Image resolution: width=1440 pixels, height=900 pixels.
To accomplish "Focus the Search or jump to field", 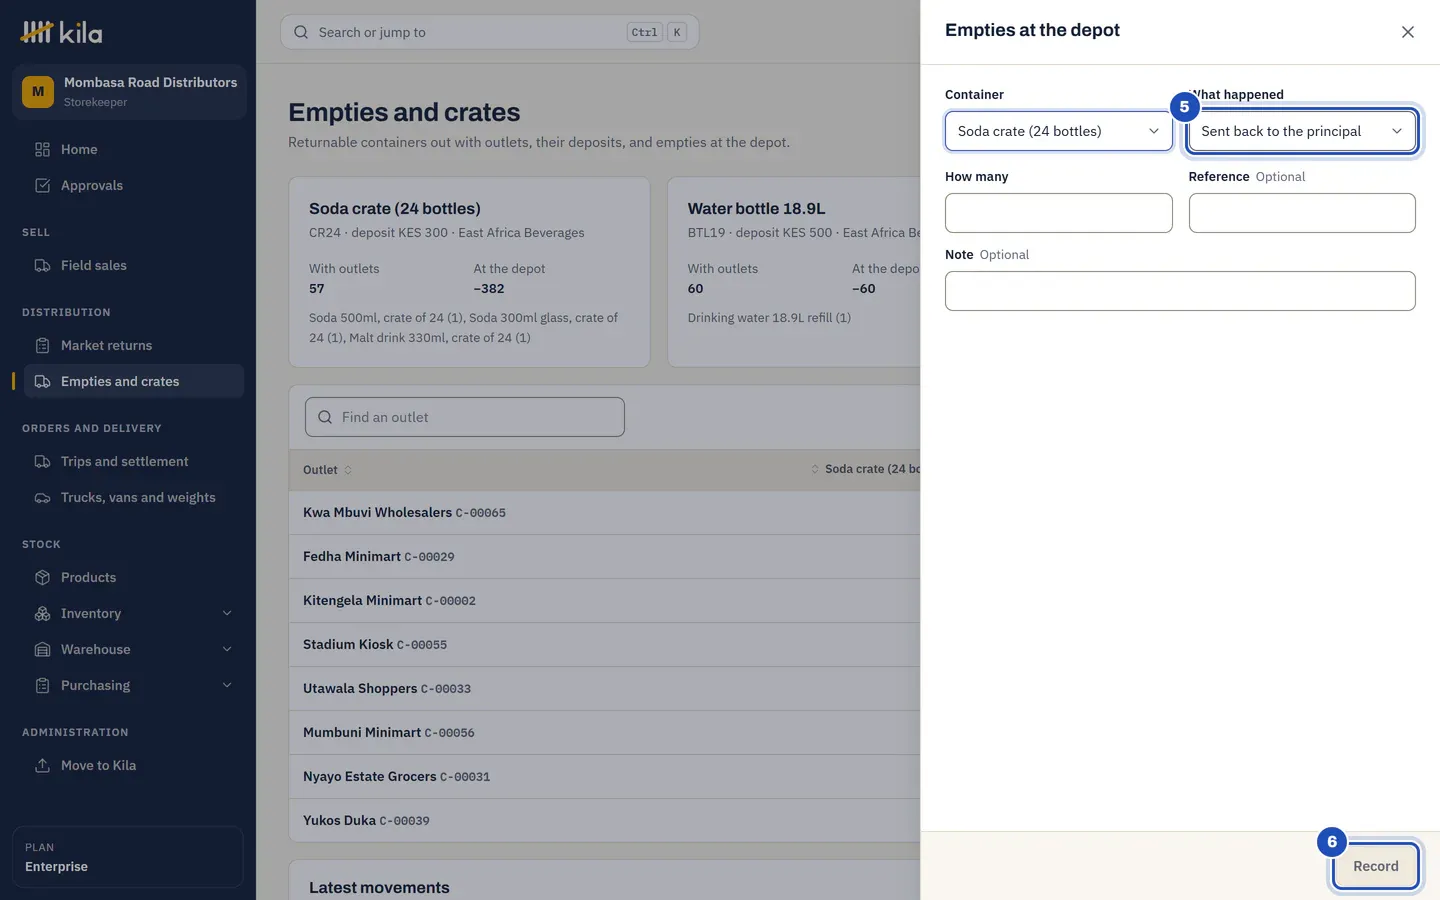I will pos(489,32).
